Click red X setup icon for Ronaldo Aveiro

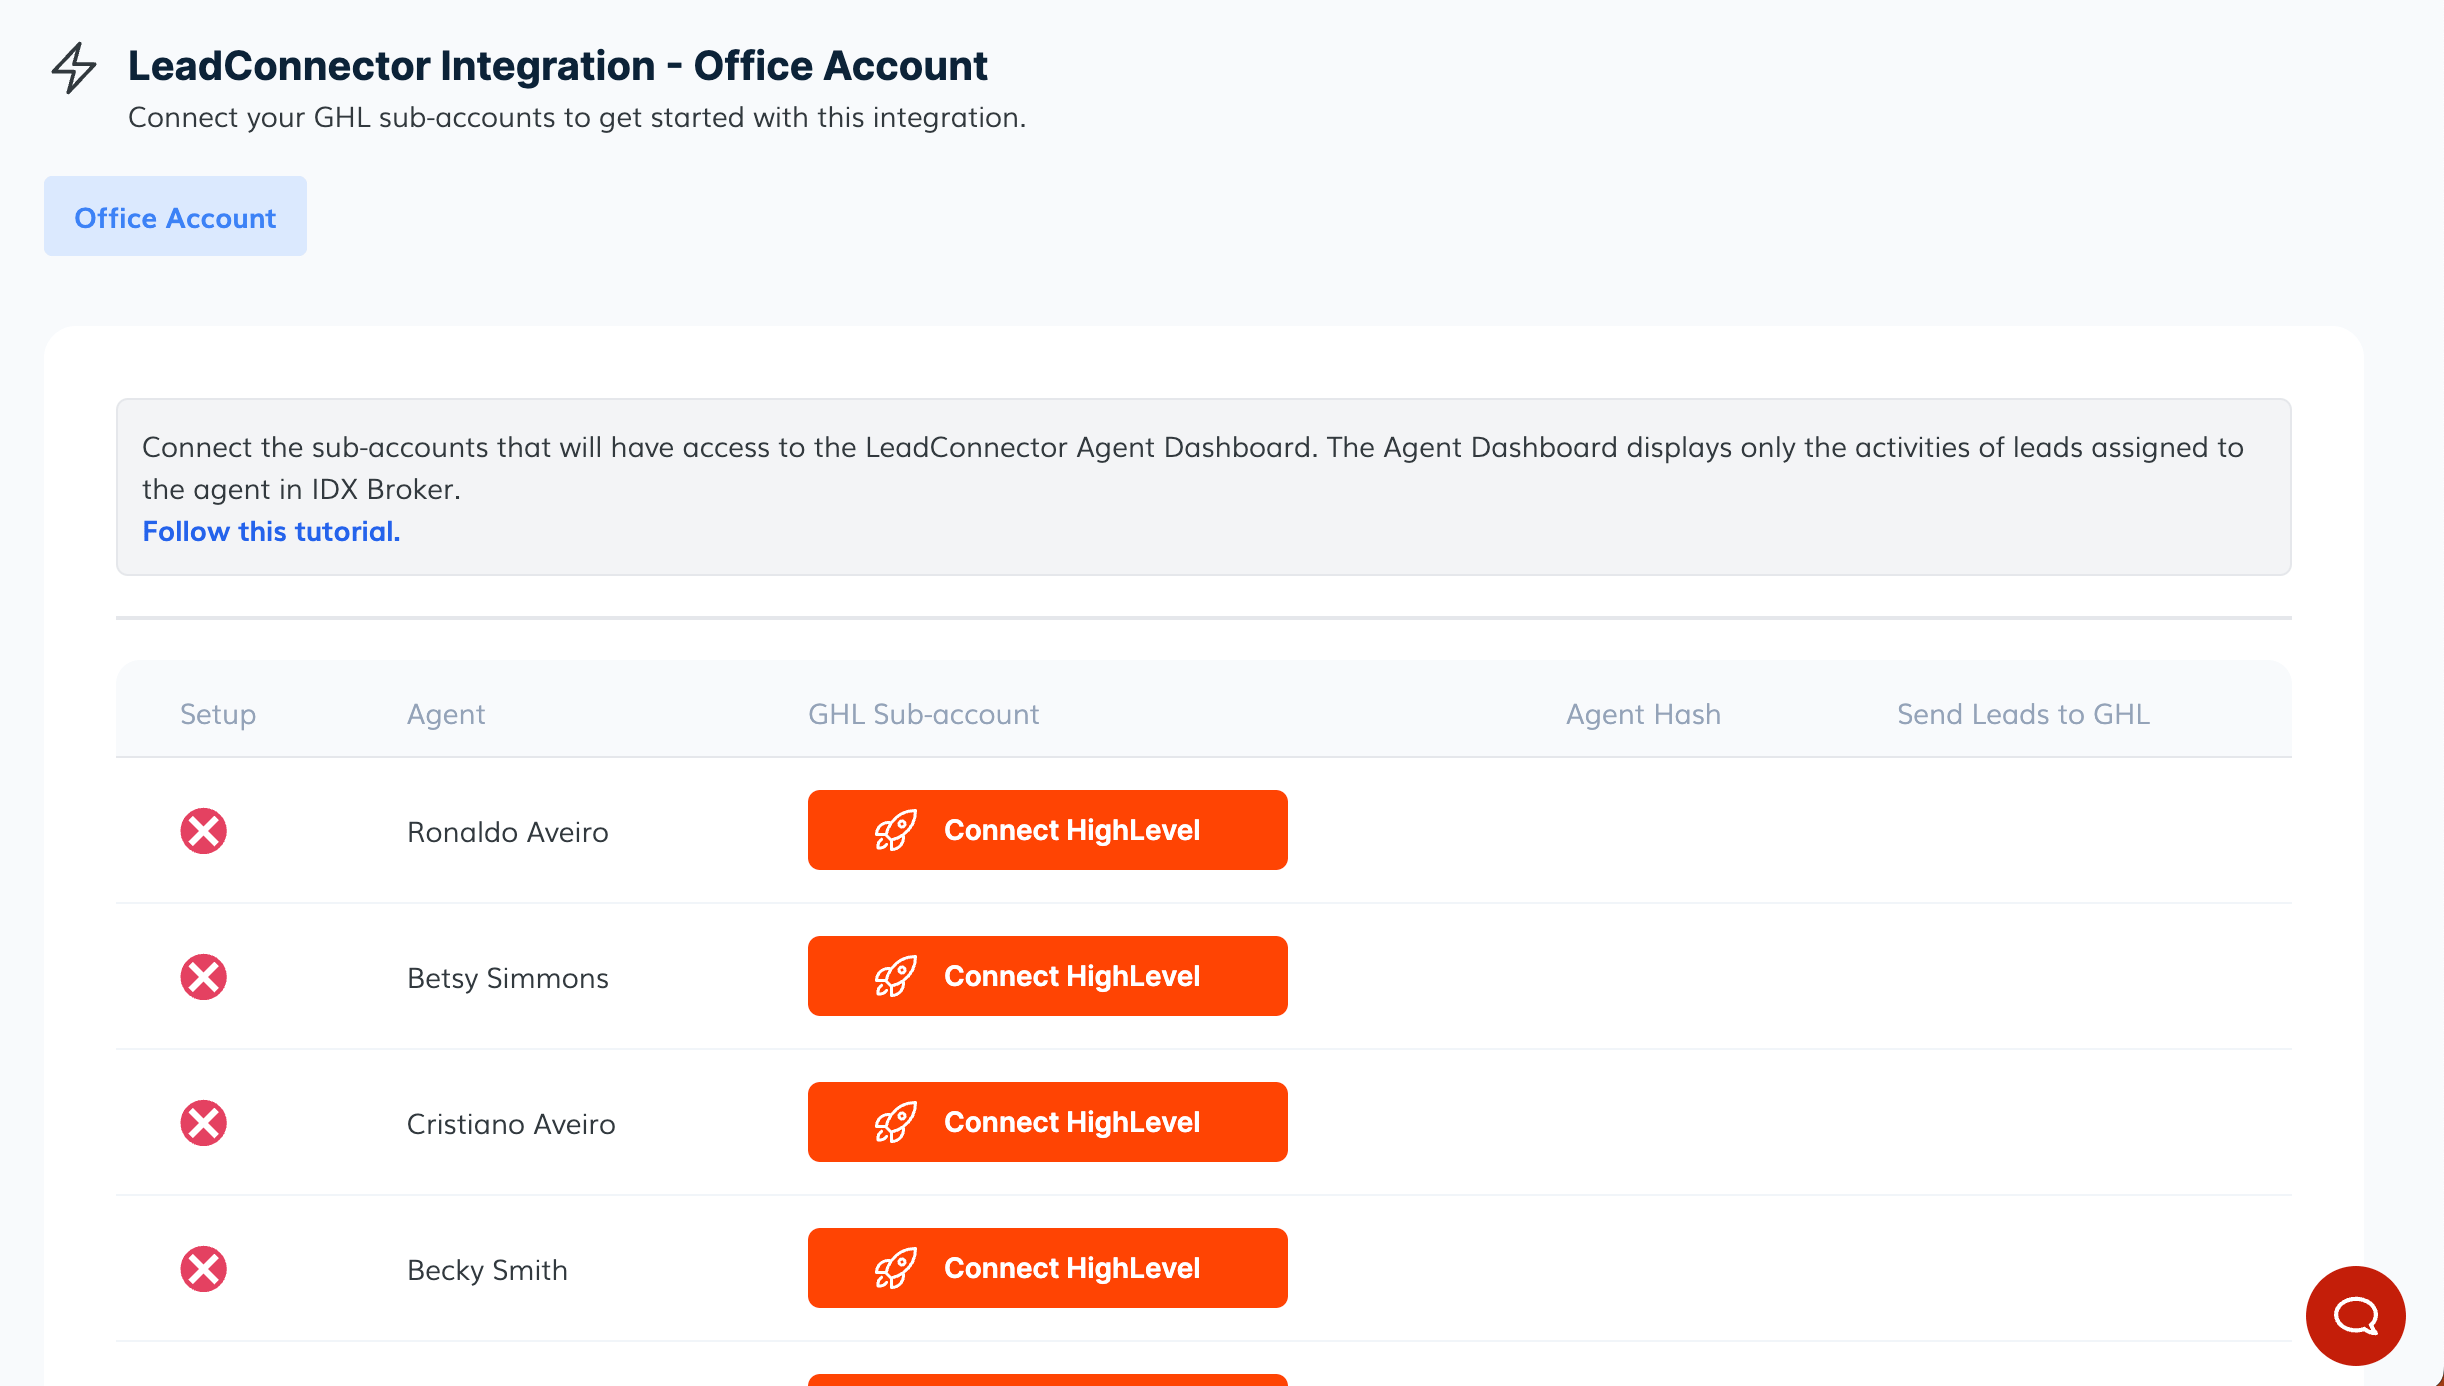click(203, 831)
